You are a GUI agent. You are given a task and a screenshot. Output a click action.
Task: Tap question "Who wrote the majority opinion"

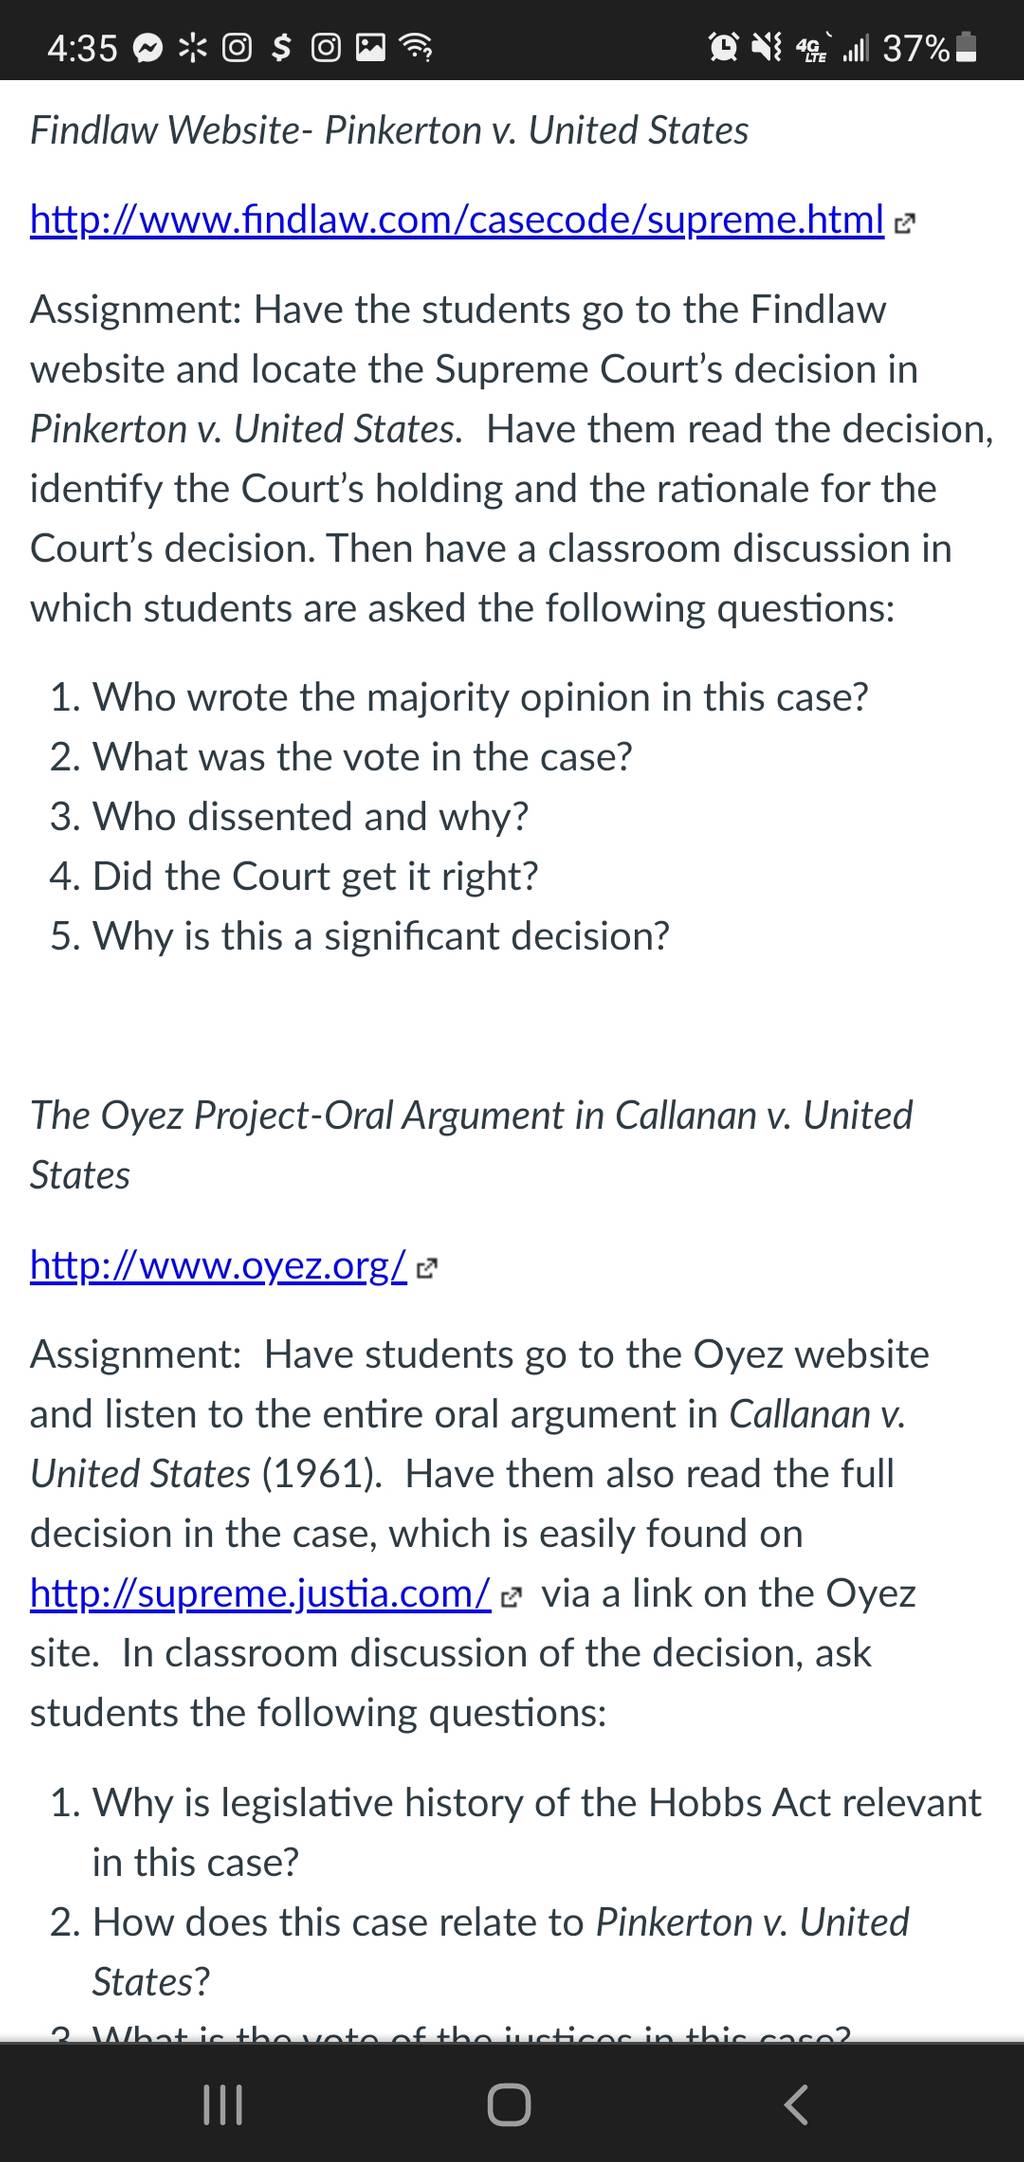coord(459,697)
